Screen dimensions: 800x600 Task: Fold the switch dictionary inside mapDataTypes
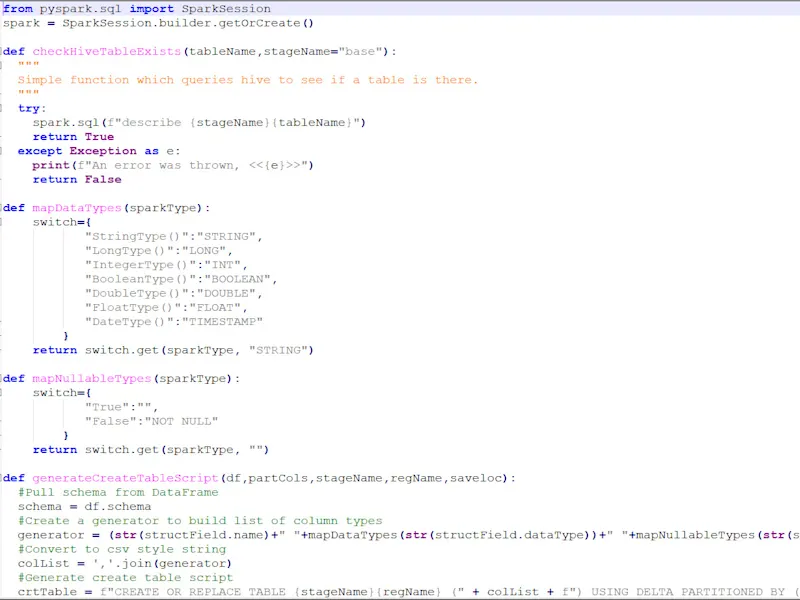pyautogui.click(x=2, y=222)
